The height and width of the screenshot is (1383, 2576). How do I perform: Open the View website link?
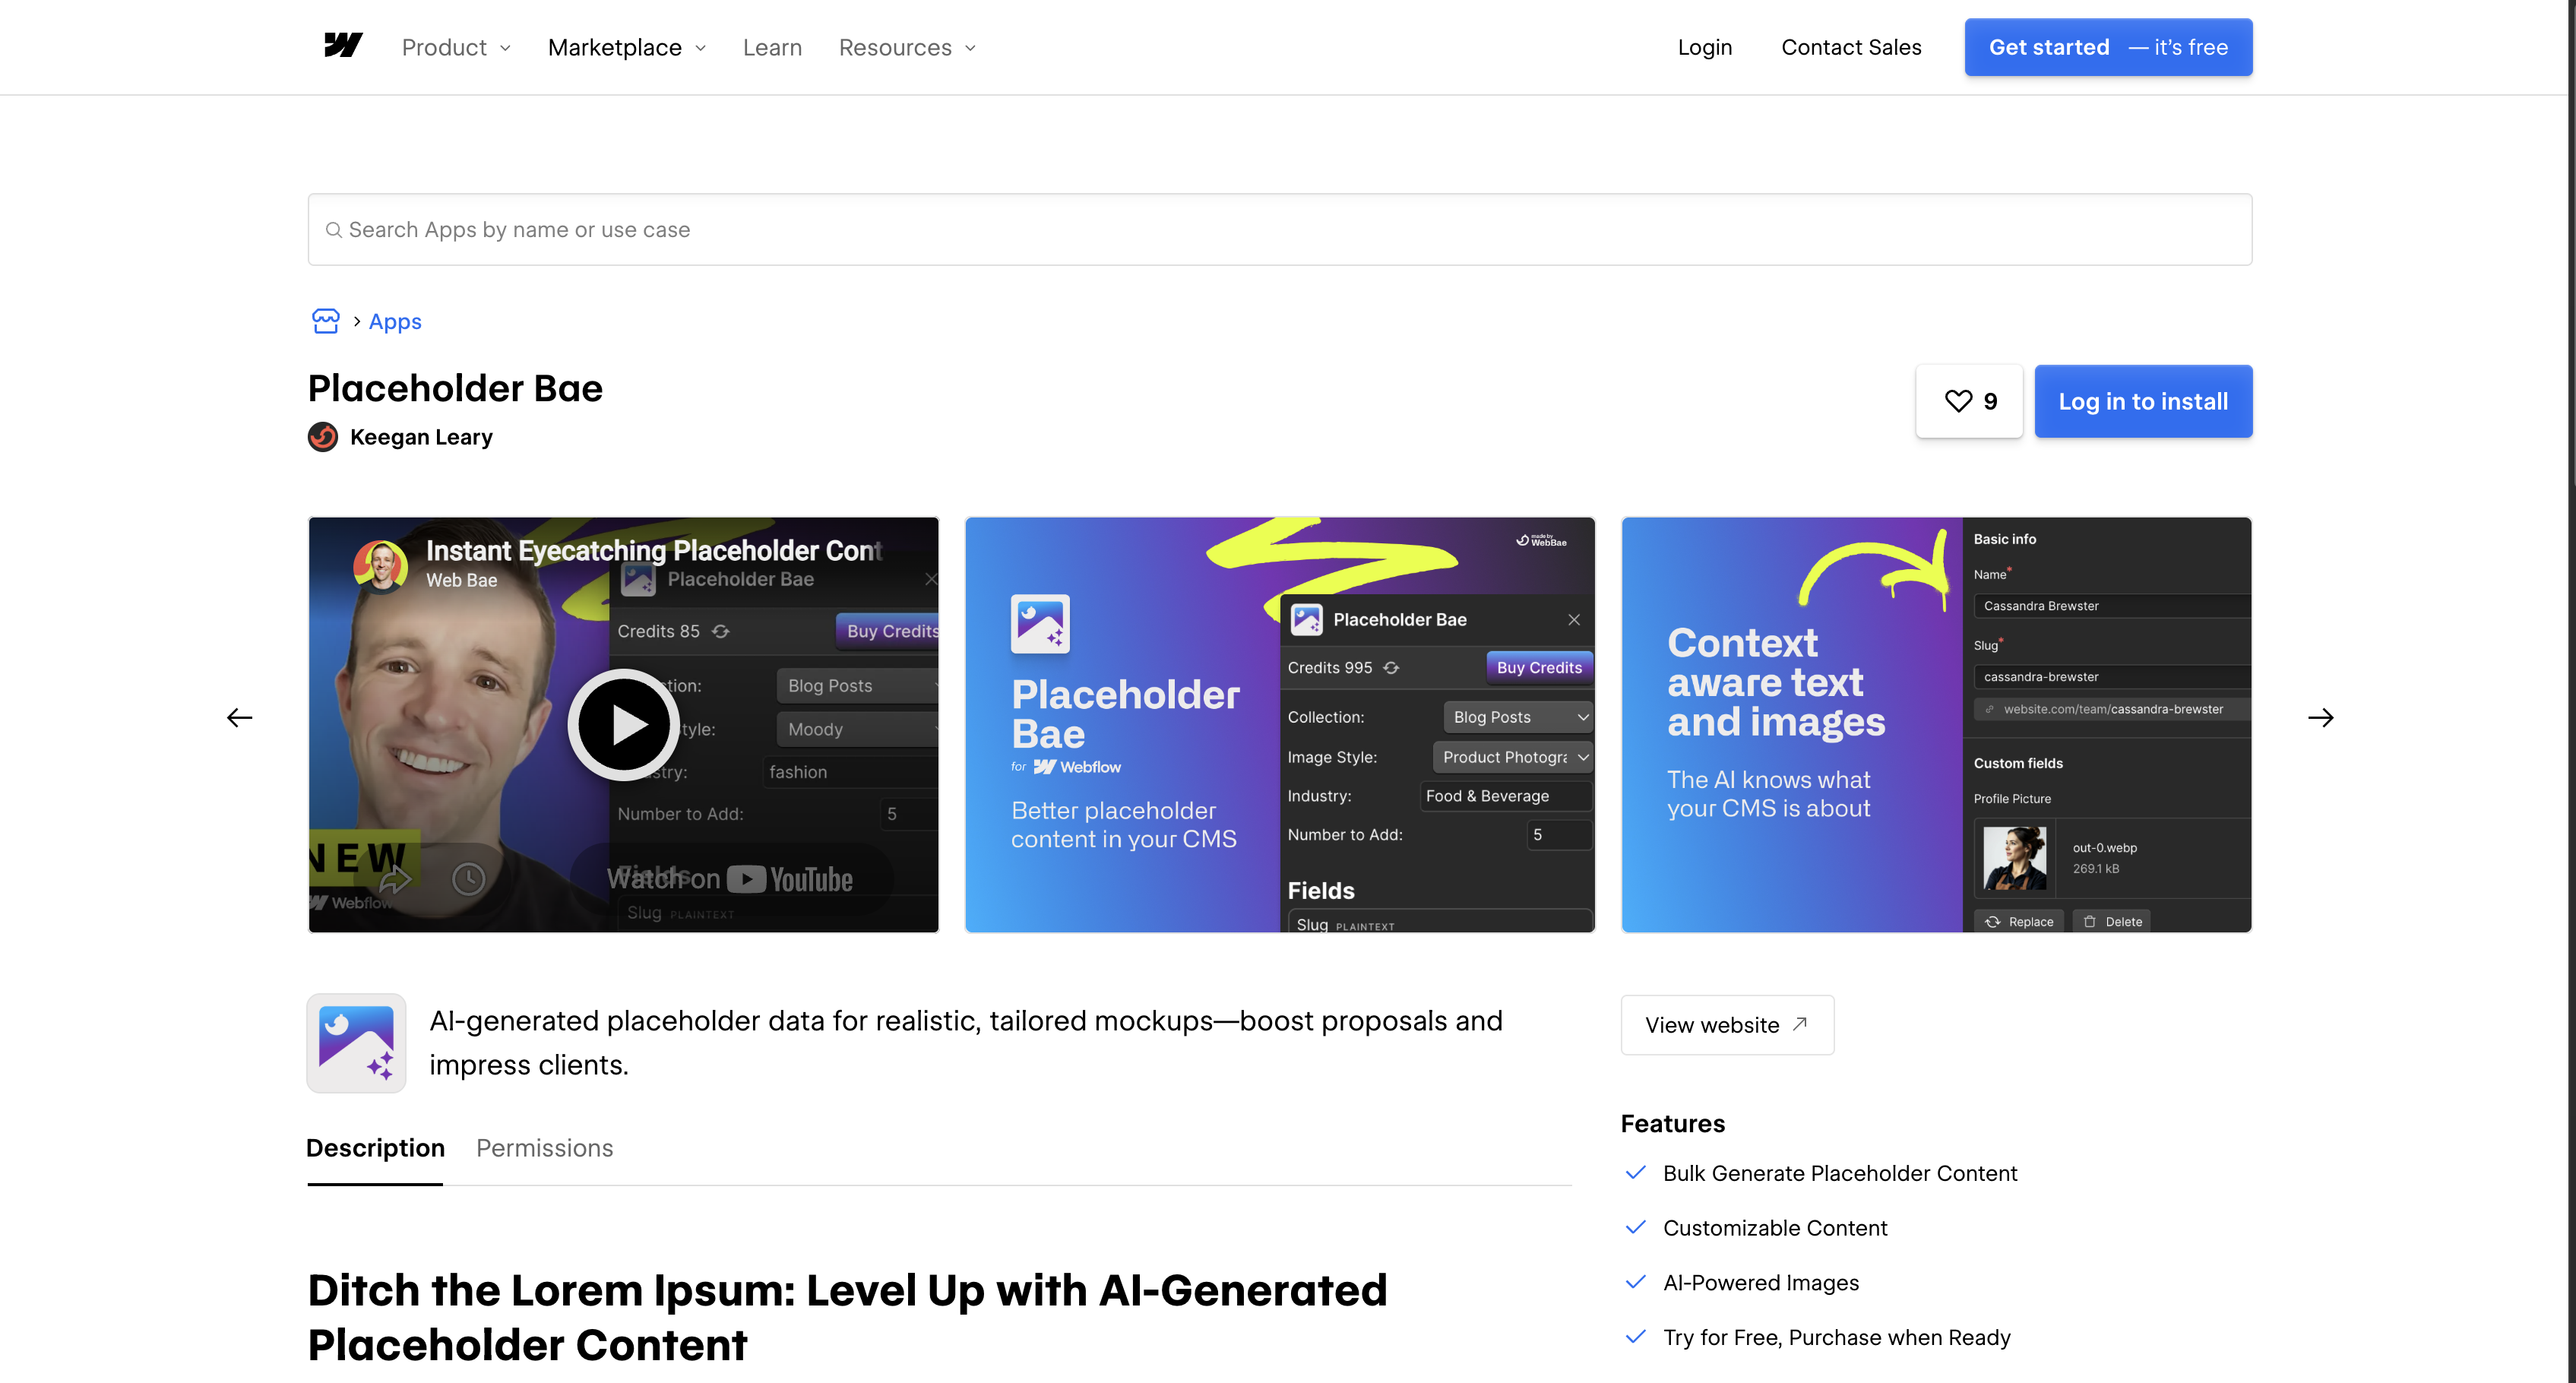tap(1727, 1025)
